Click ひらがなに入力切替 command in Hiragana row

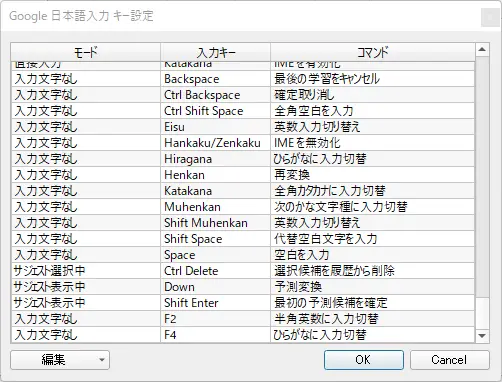click(373, 159)
